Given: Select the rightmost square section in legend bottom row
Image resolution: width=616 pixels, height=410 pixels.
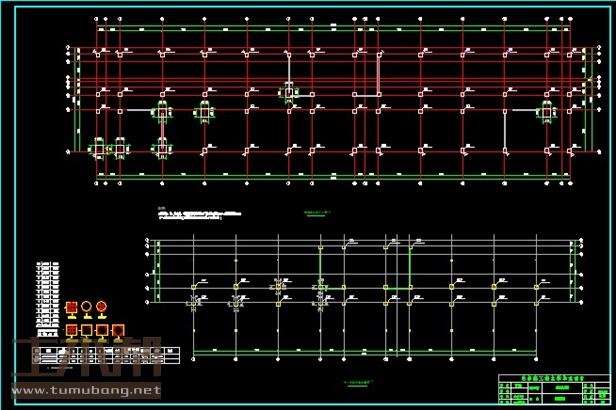Looking at the screenshot, I should [x=119, y=329].
